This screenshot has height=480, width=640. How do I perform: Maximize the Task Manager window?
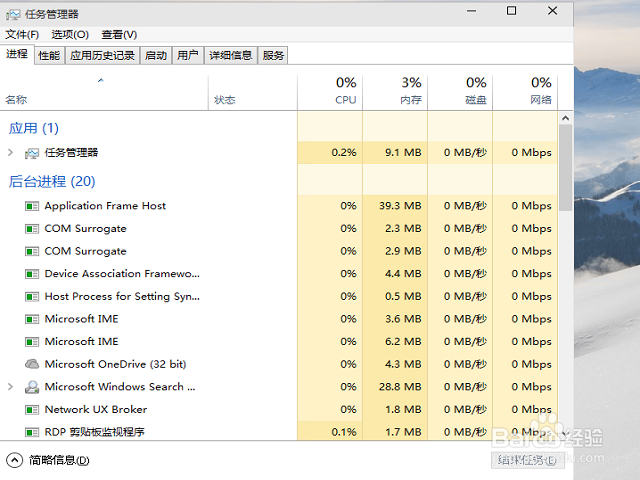click(x=511, y=11)
